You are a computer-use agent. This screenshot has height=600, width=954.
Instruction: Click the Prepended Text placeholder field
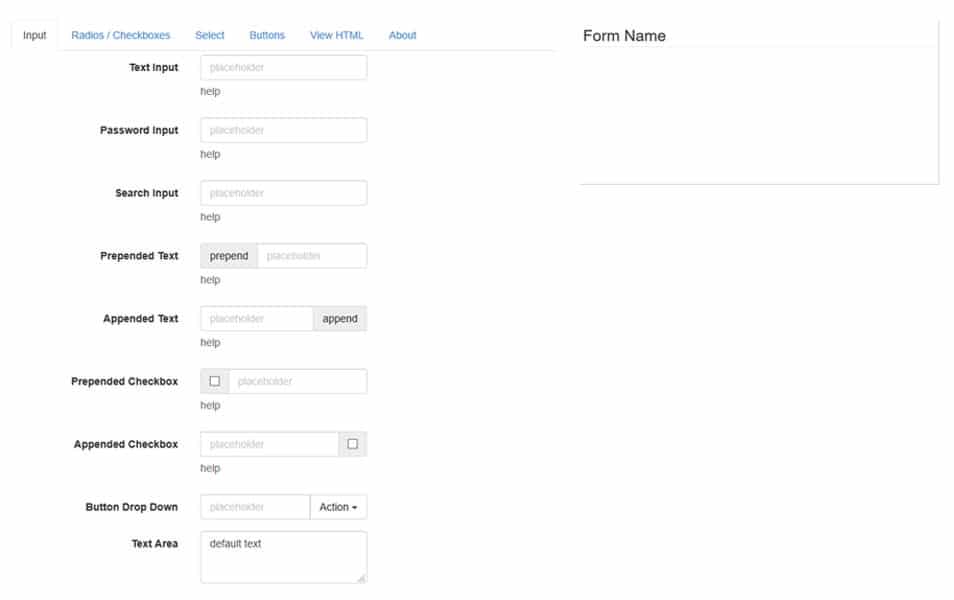[312, 255]
